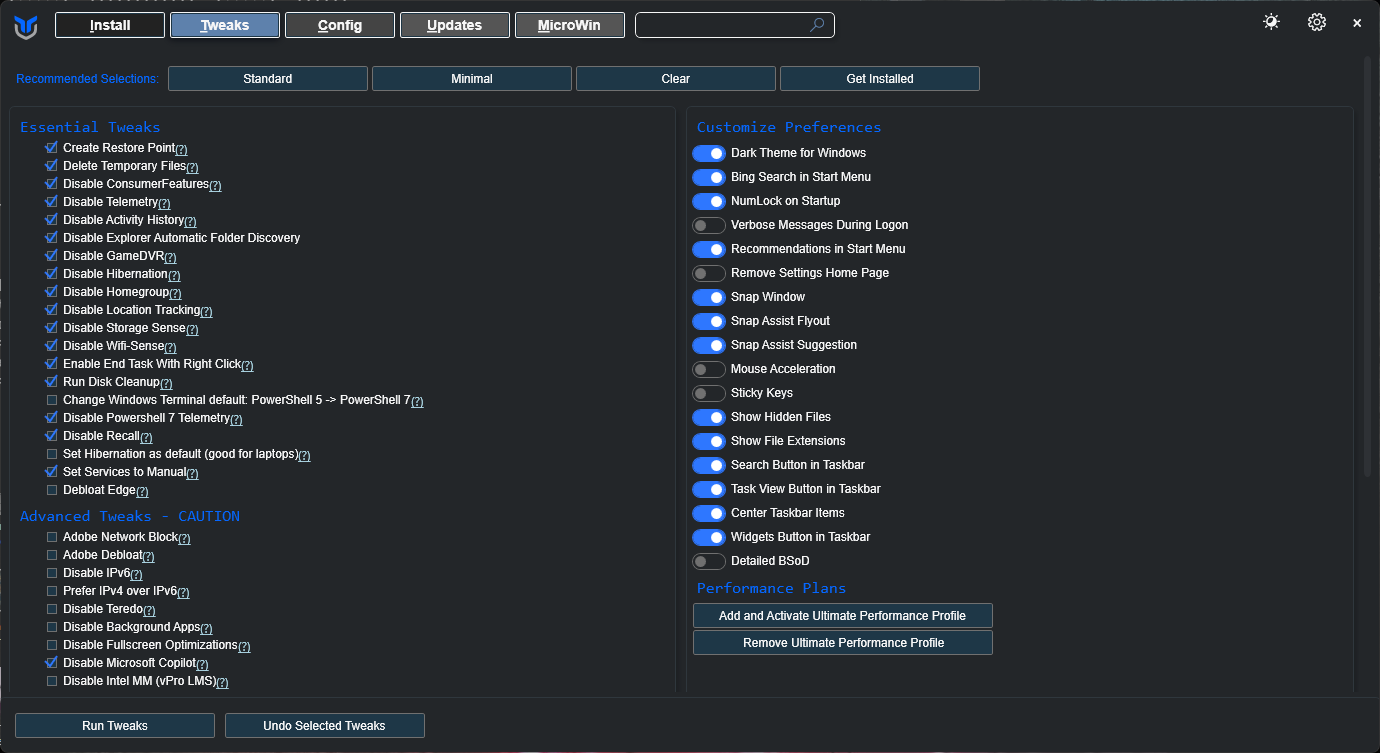Disable Show Hidden Files toggle
This screenshot has width=1380, height=753.
point(709,417)
